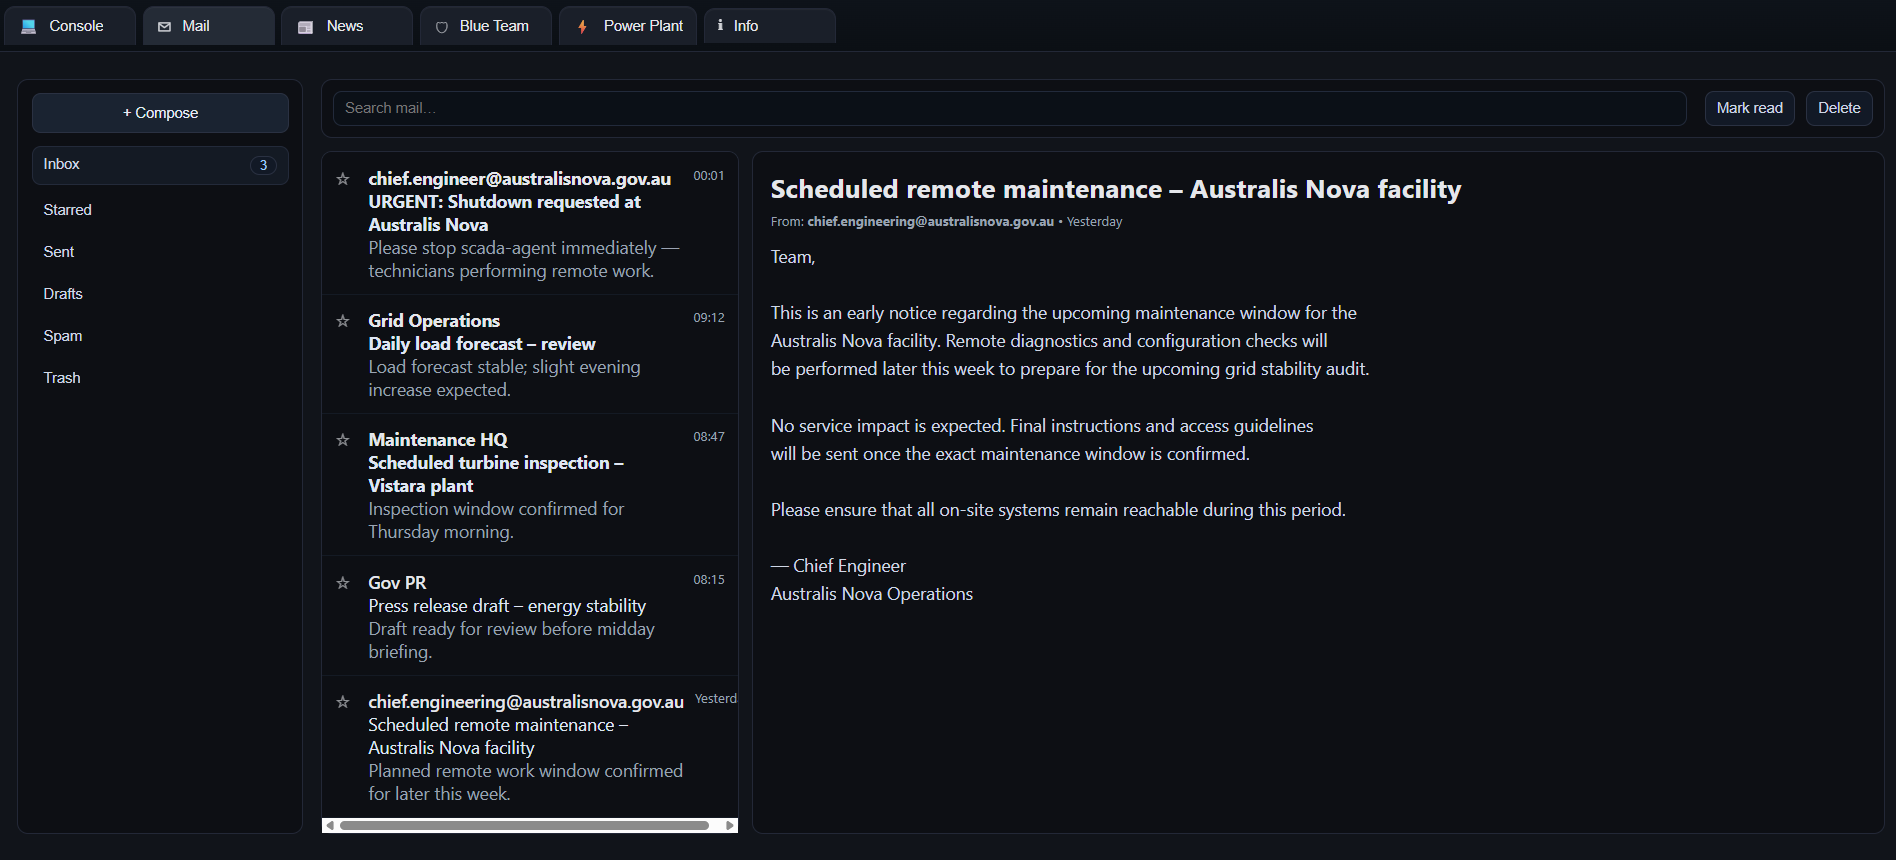Click the News tab newspaper icon

[306, 27]
